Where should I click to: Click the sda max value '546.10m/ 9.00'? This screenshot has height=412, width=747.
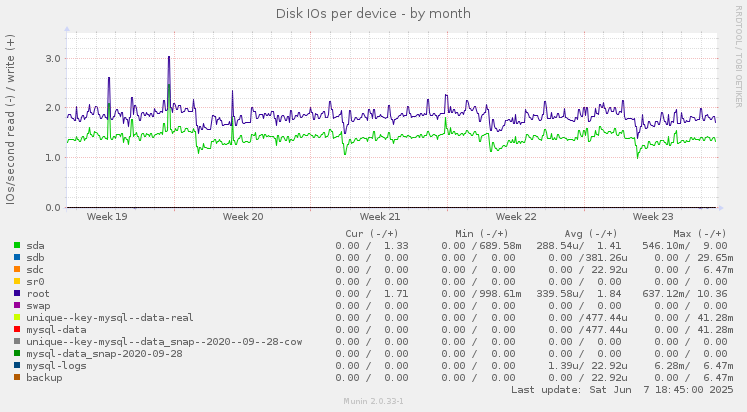coord(685,246)
